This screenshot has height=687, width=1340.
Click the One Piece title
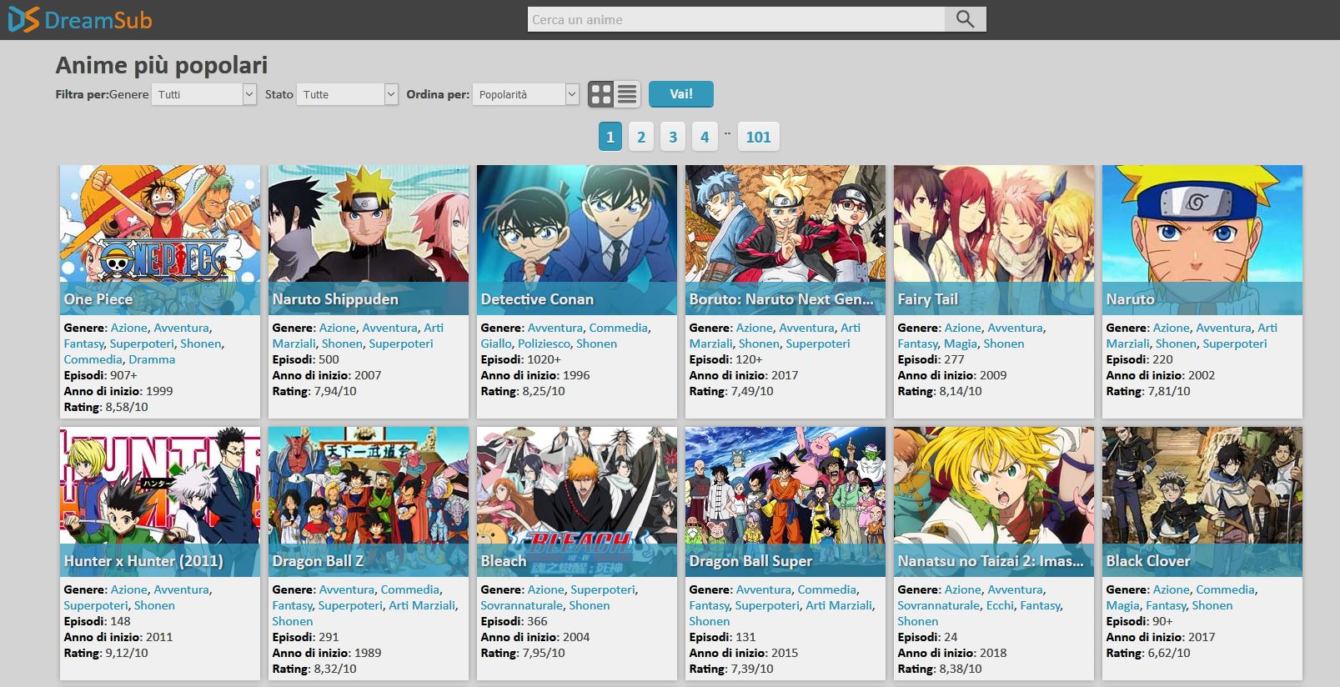tap(98, 299)
